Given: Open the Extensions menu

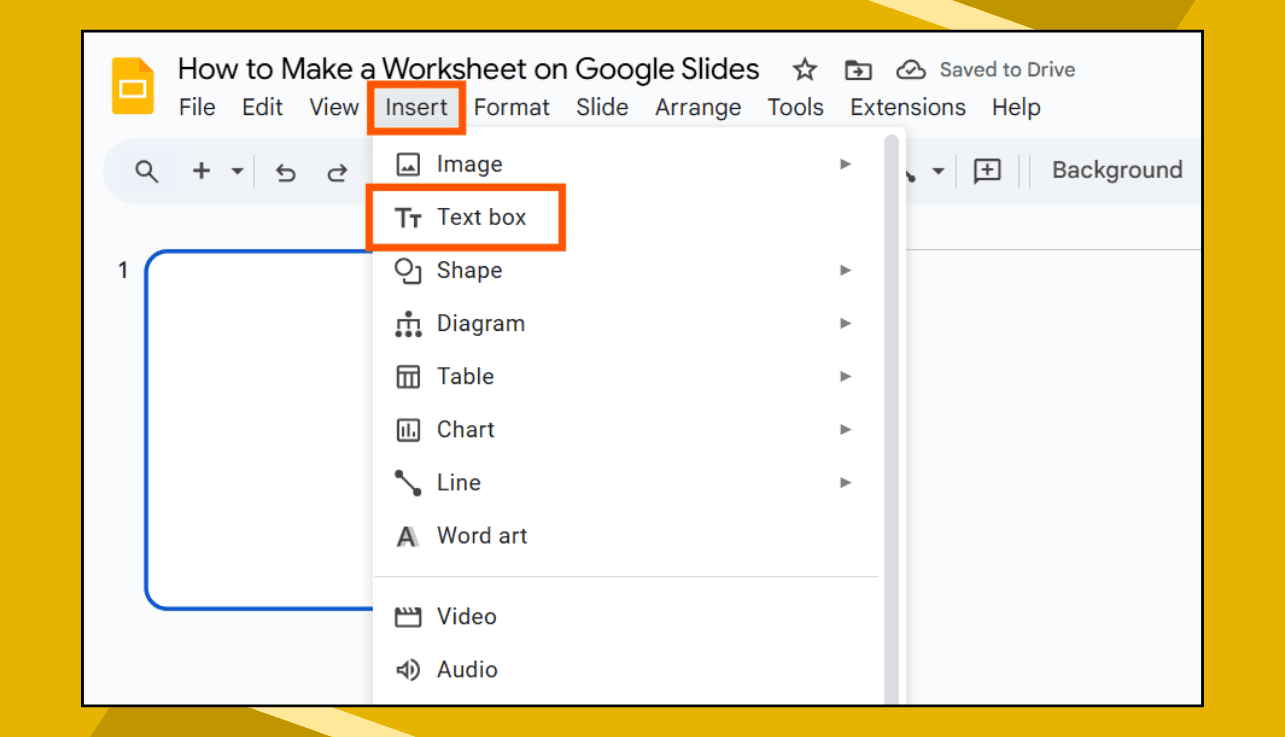Looking at the screenshot, I should tap(906, 107).
